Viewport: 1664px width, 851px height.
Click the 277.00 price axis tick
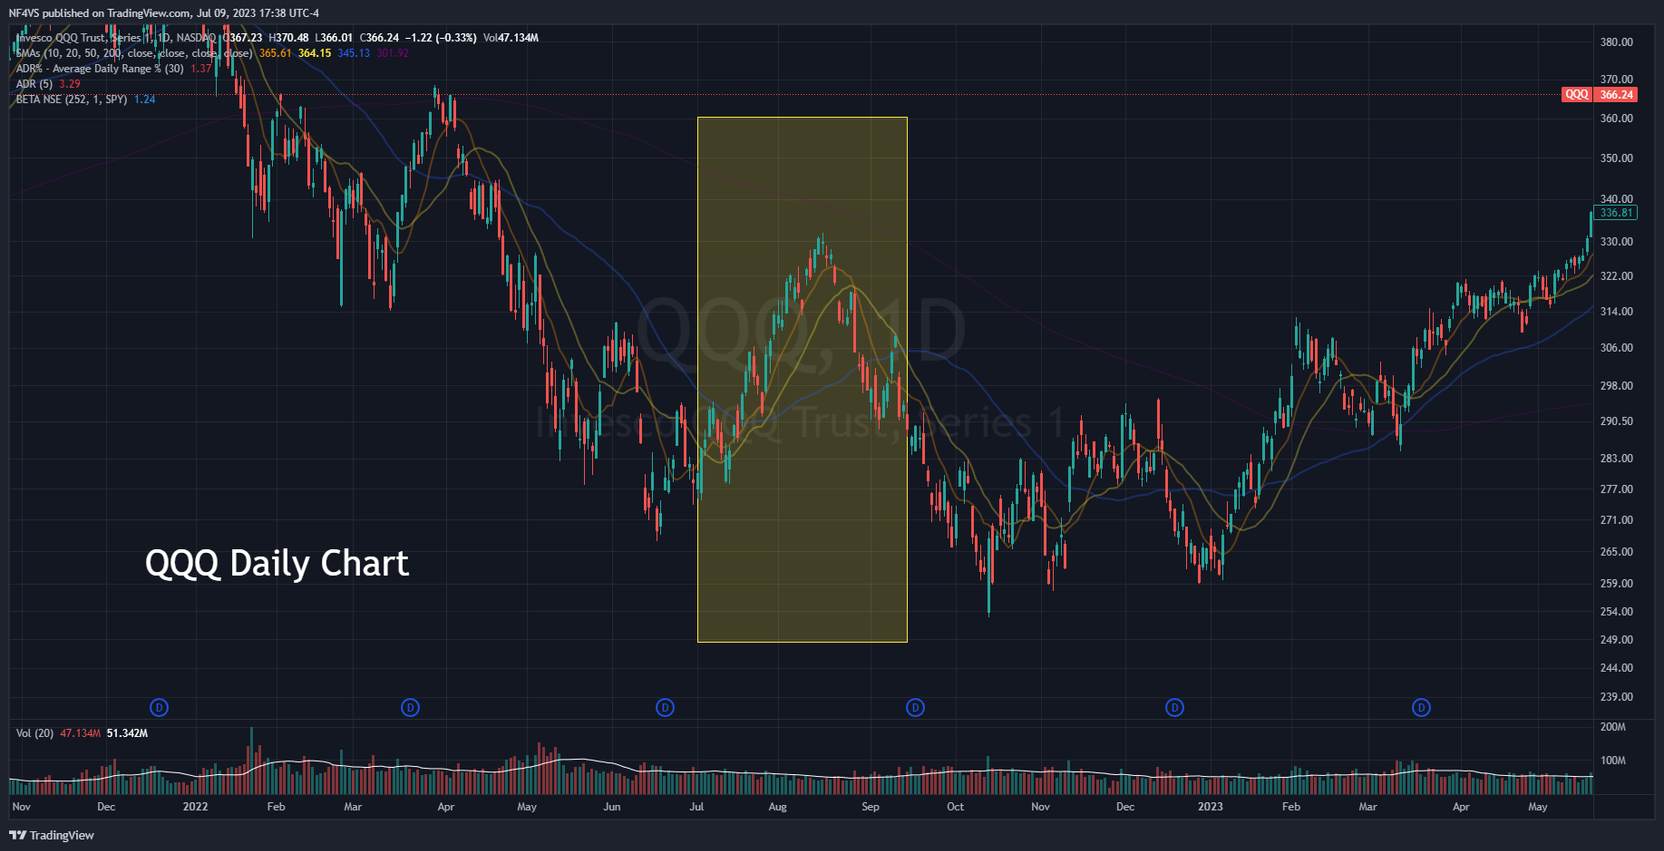1616,489
